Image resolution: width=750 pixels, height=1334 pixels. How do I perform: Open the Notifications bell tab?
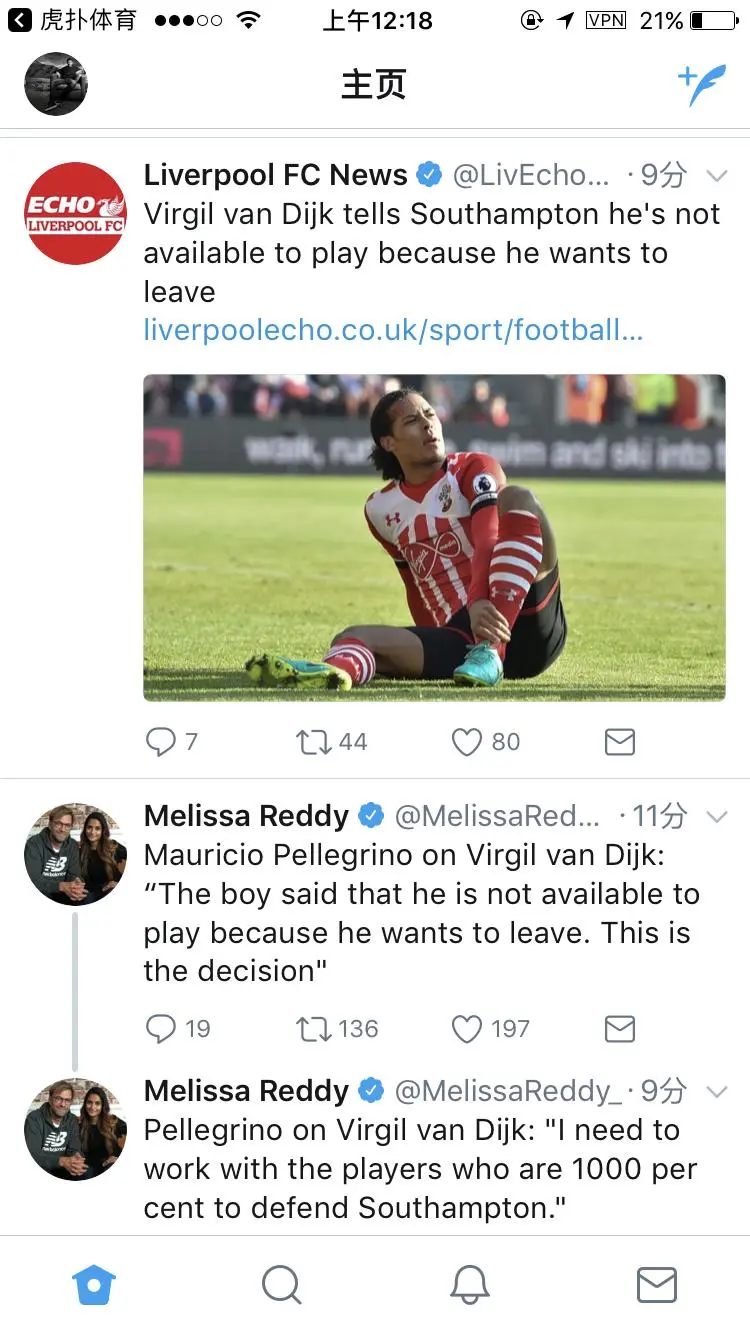click(x=469, y=1285)
